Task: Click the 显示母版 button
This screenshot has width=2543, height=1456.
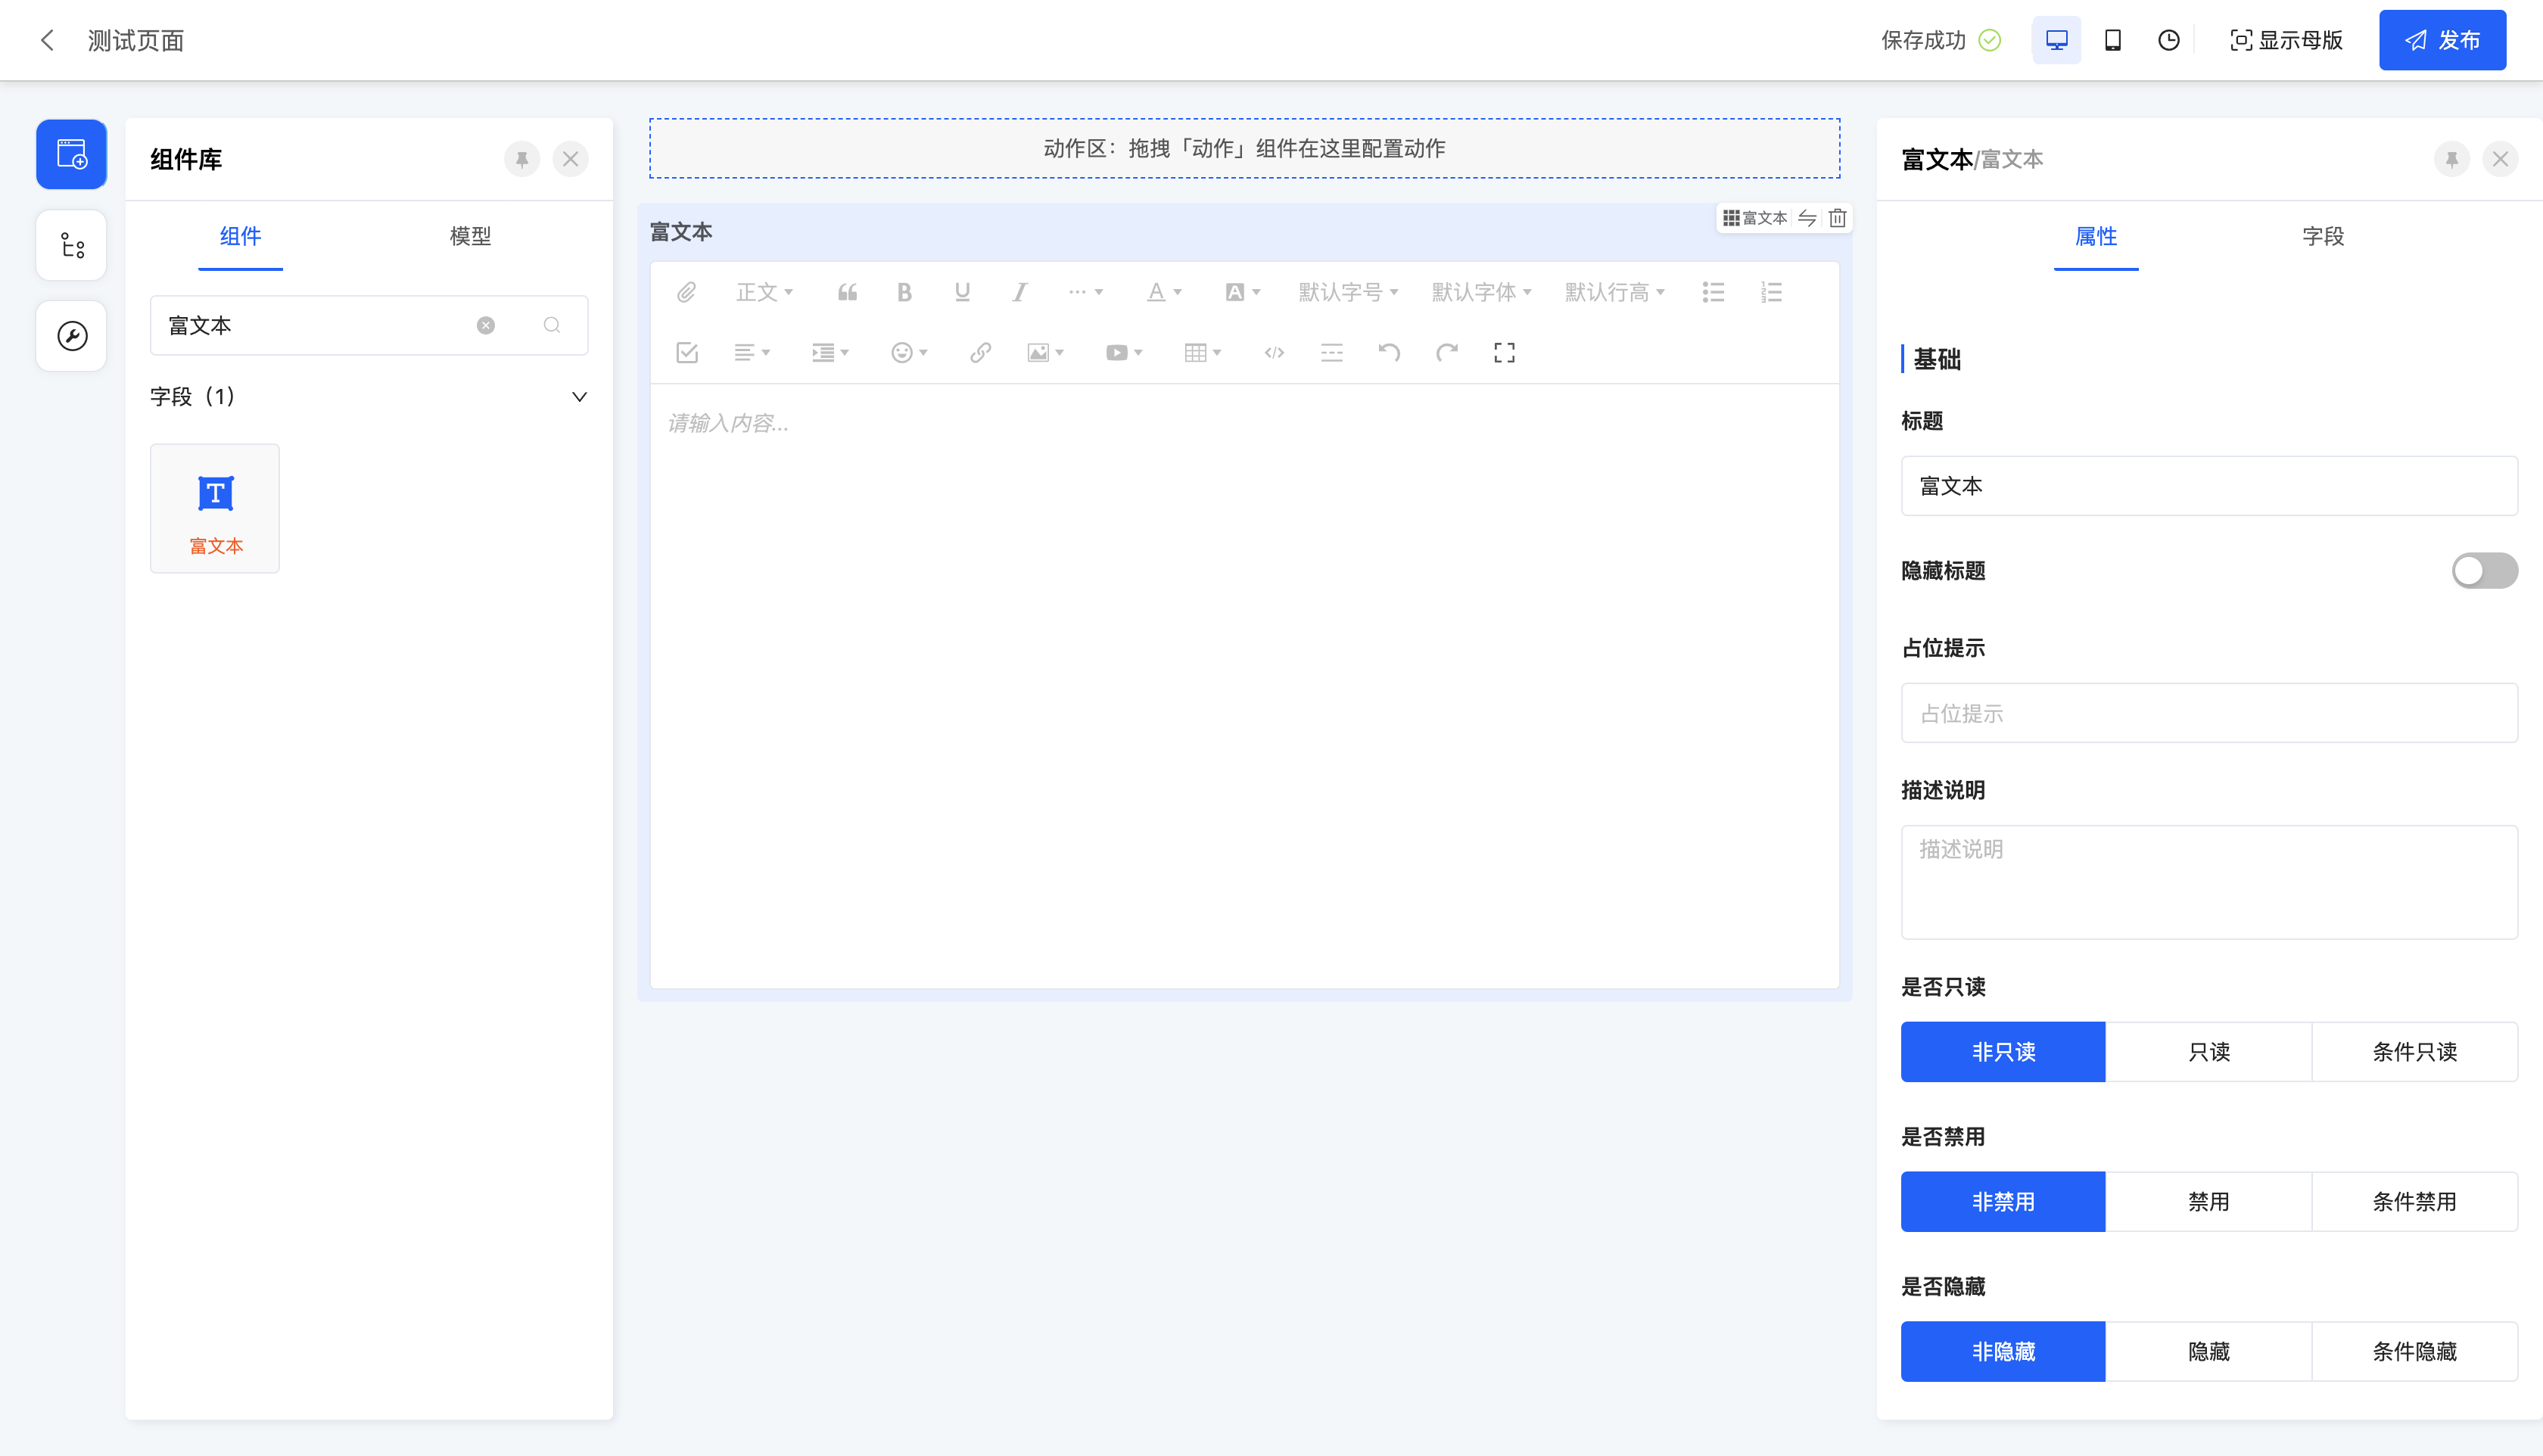Action: [2286, 40]
